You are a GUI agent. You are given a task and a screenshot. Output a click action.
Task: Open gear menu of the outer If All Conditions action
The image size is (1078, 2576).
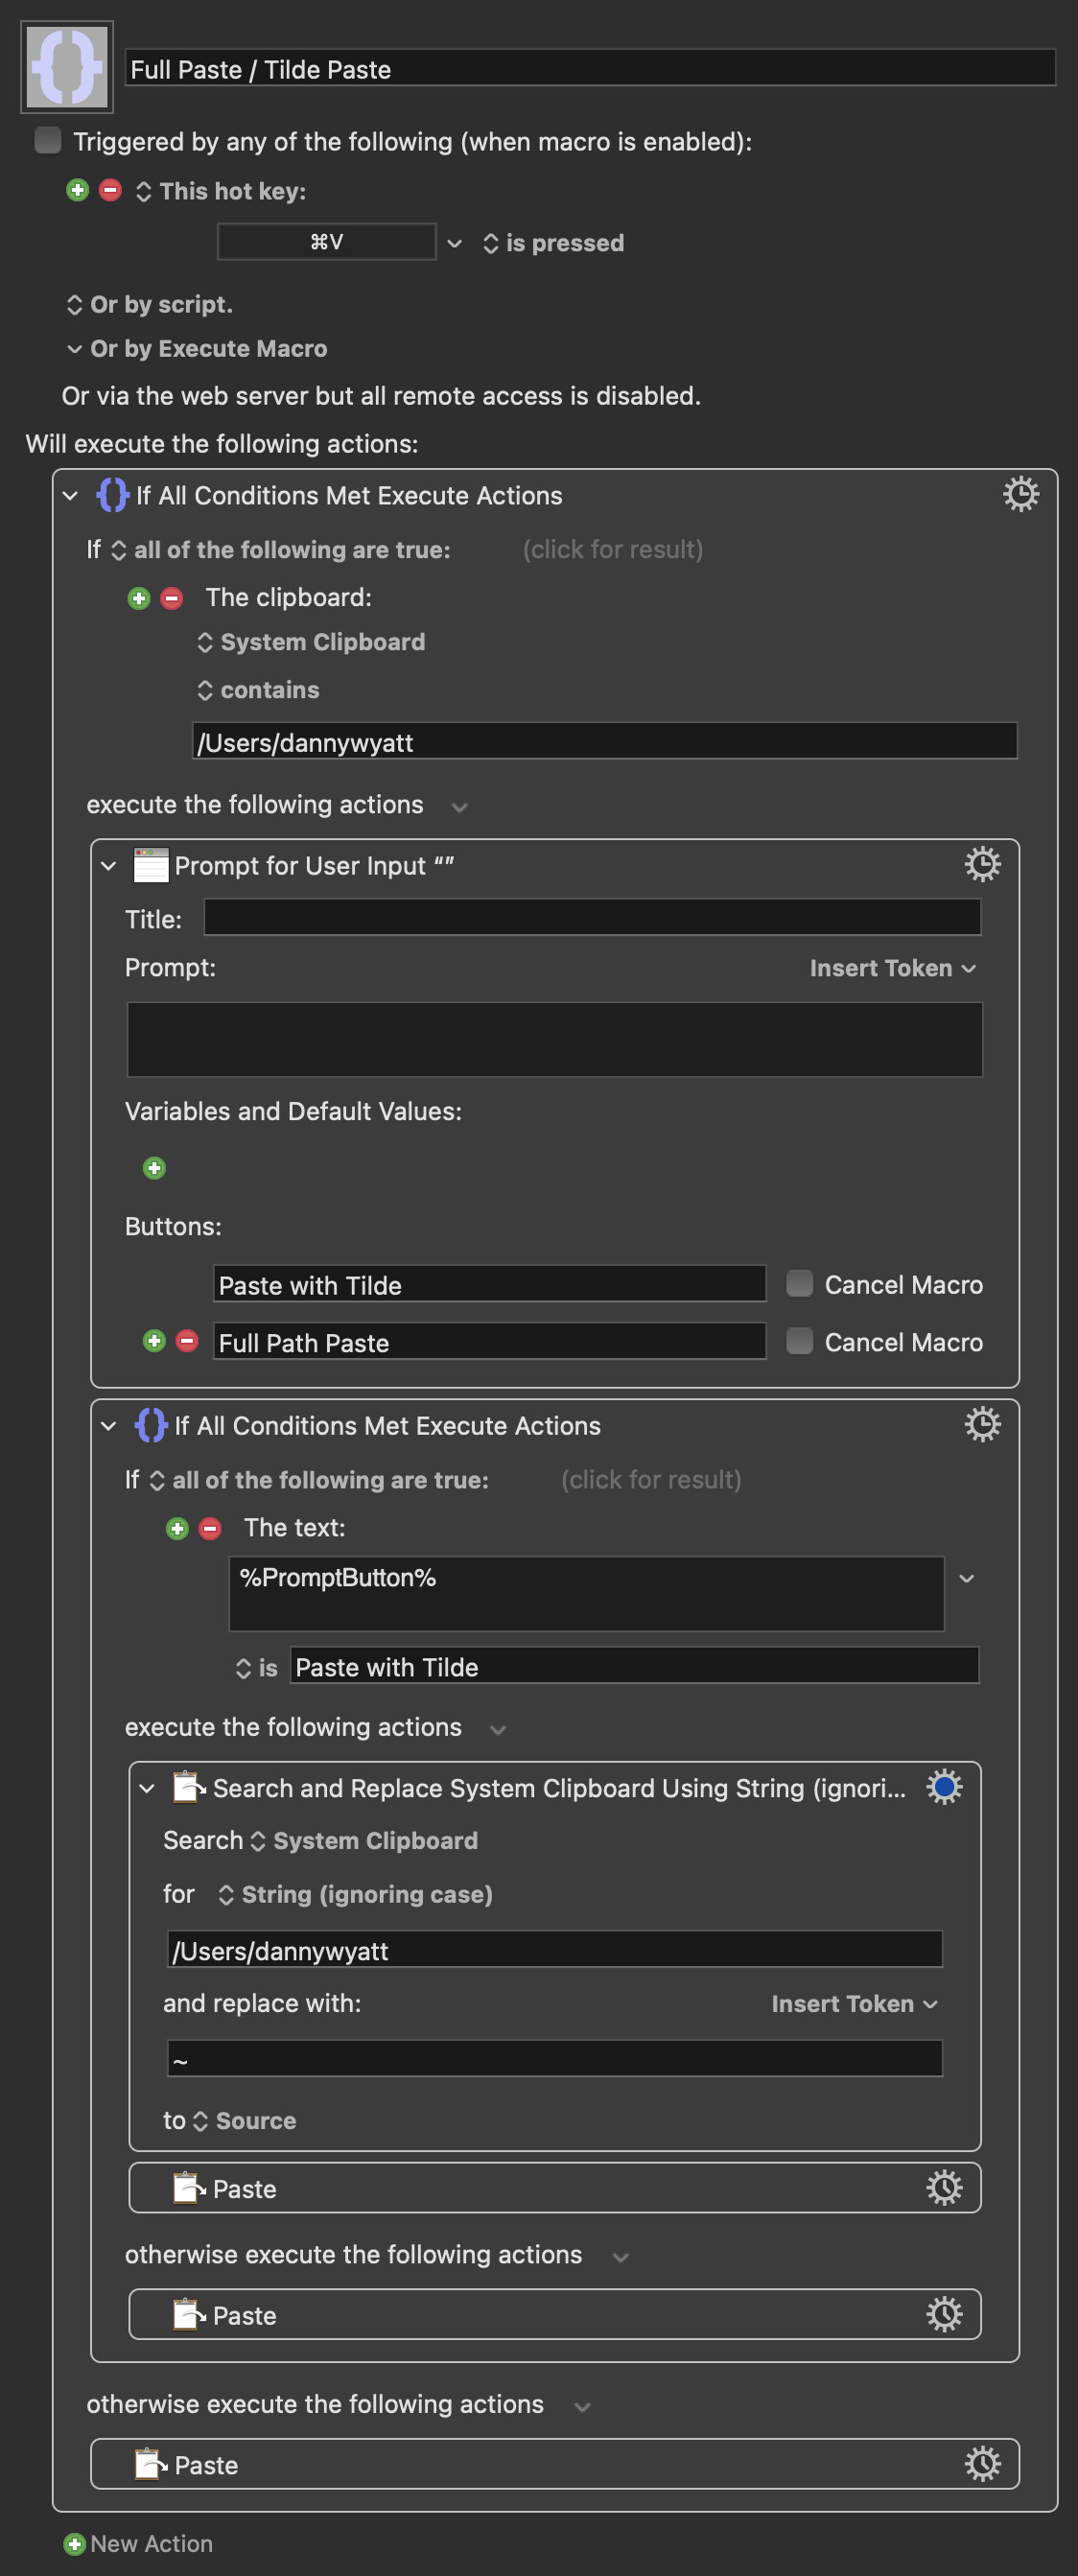pos(1020,494)
